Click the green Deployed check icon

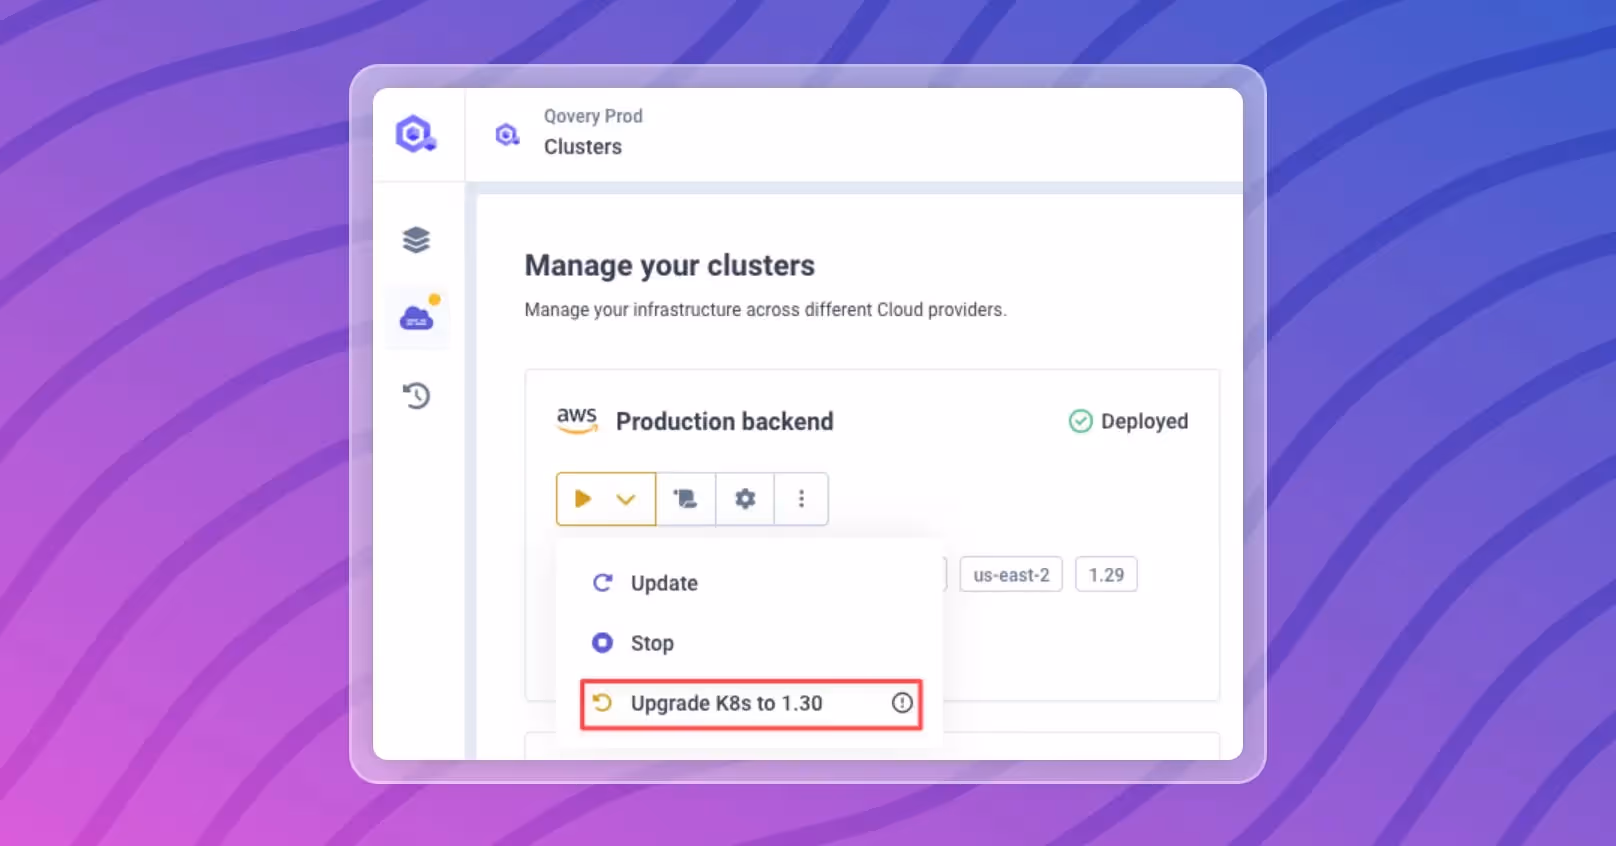1081,421
